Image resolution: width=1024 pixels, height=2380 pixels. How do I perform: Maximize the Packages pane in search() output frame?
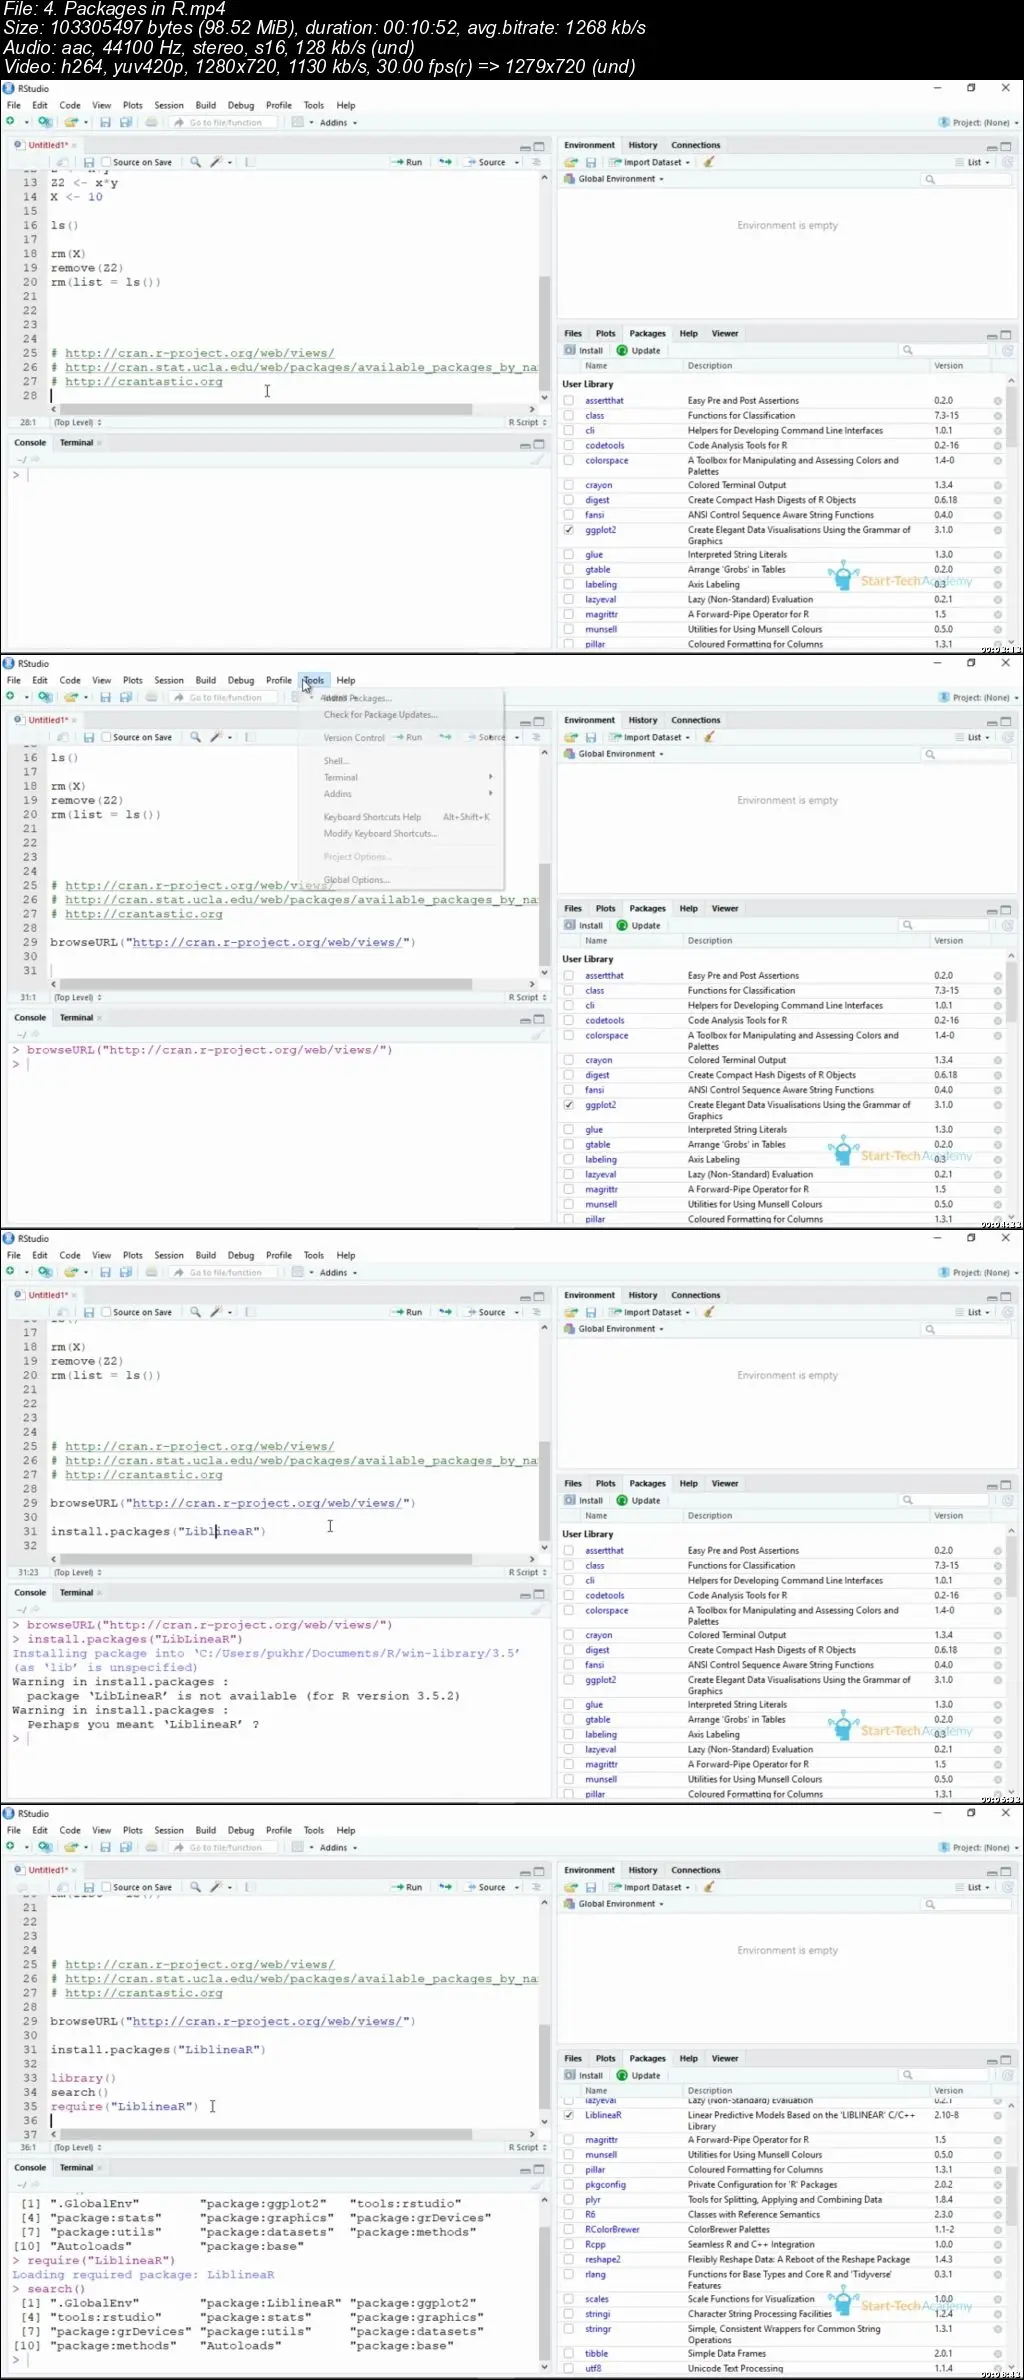click(x=1006, y=2060)
